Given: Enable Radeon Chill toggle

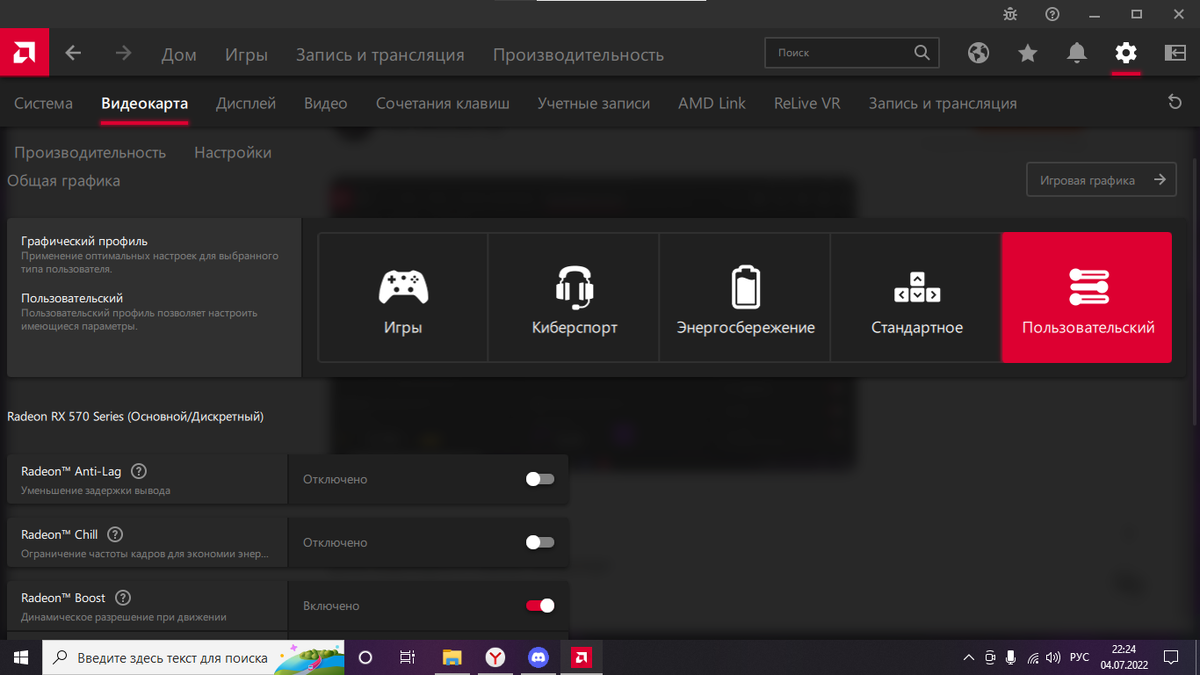Looking at the screenshot, I should coord(540,542).
